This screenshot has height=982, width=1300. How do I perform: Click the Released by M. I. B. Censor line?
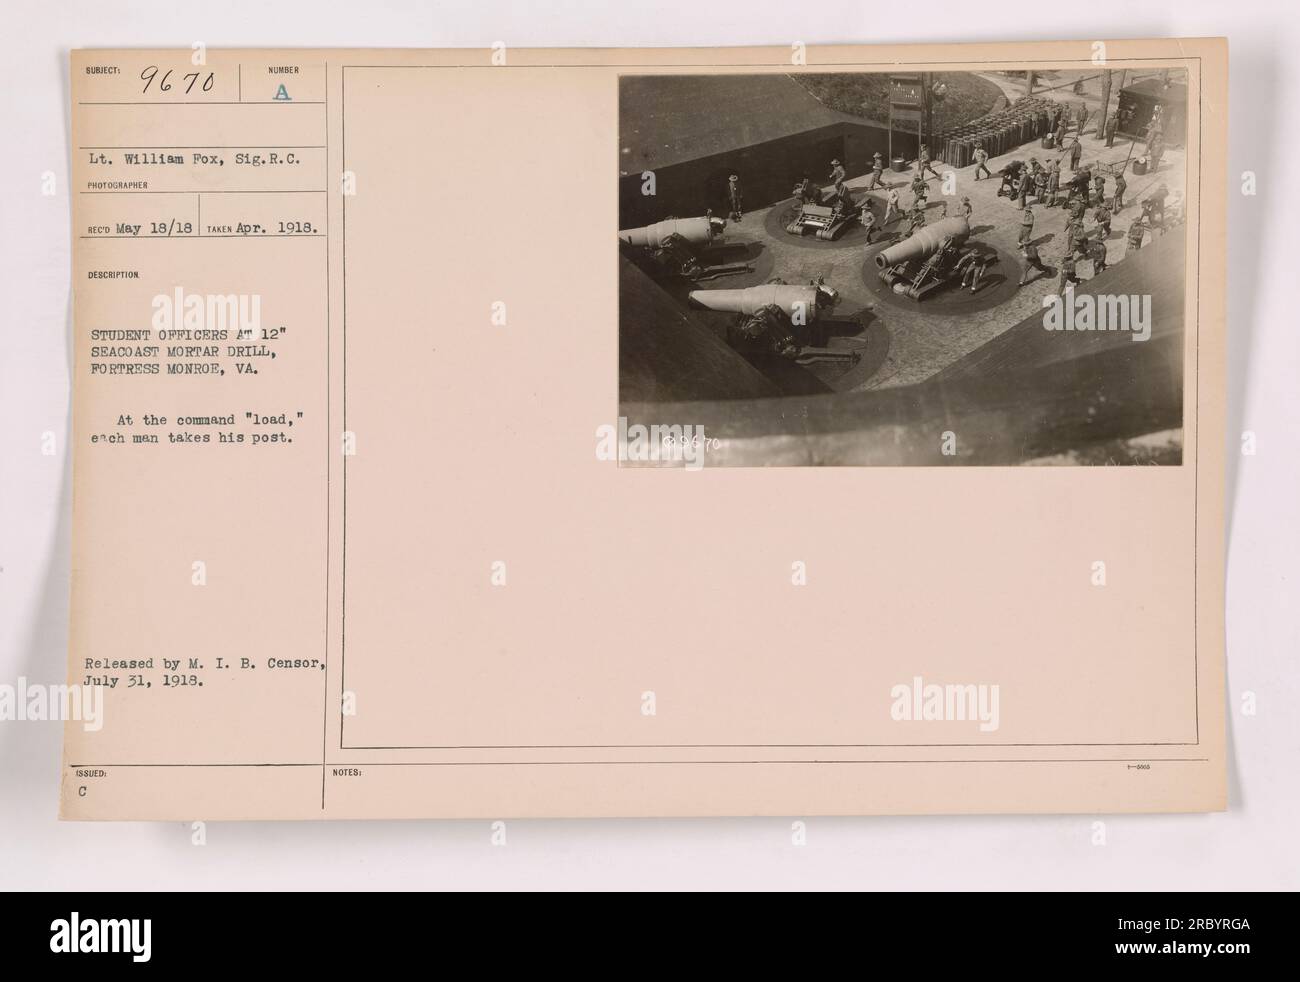pos(201,662)
